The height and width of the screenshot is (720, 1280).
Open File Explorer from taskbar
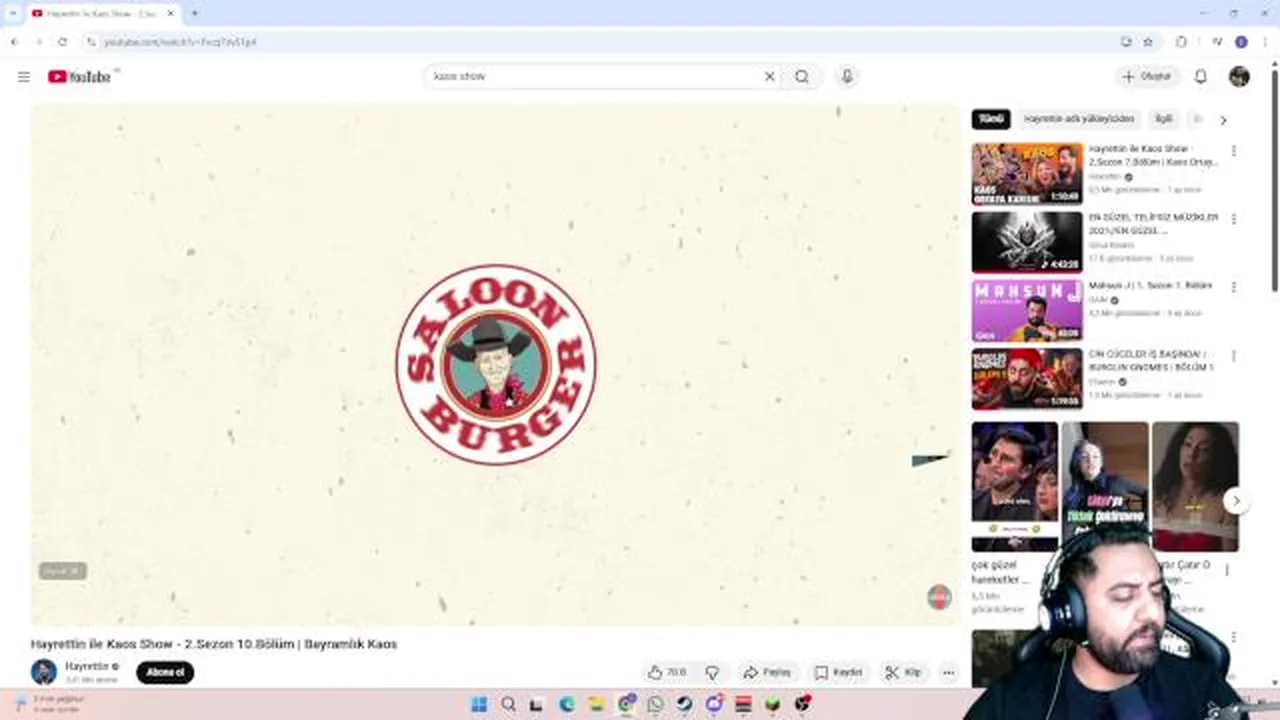click(596, 704)
